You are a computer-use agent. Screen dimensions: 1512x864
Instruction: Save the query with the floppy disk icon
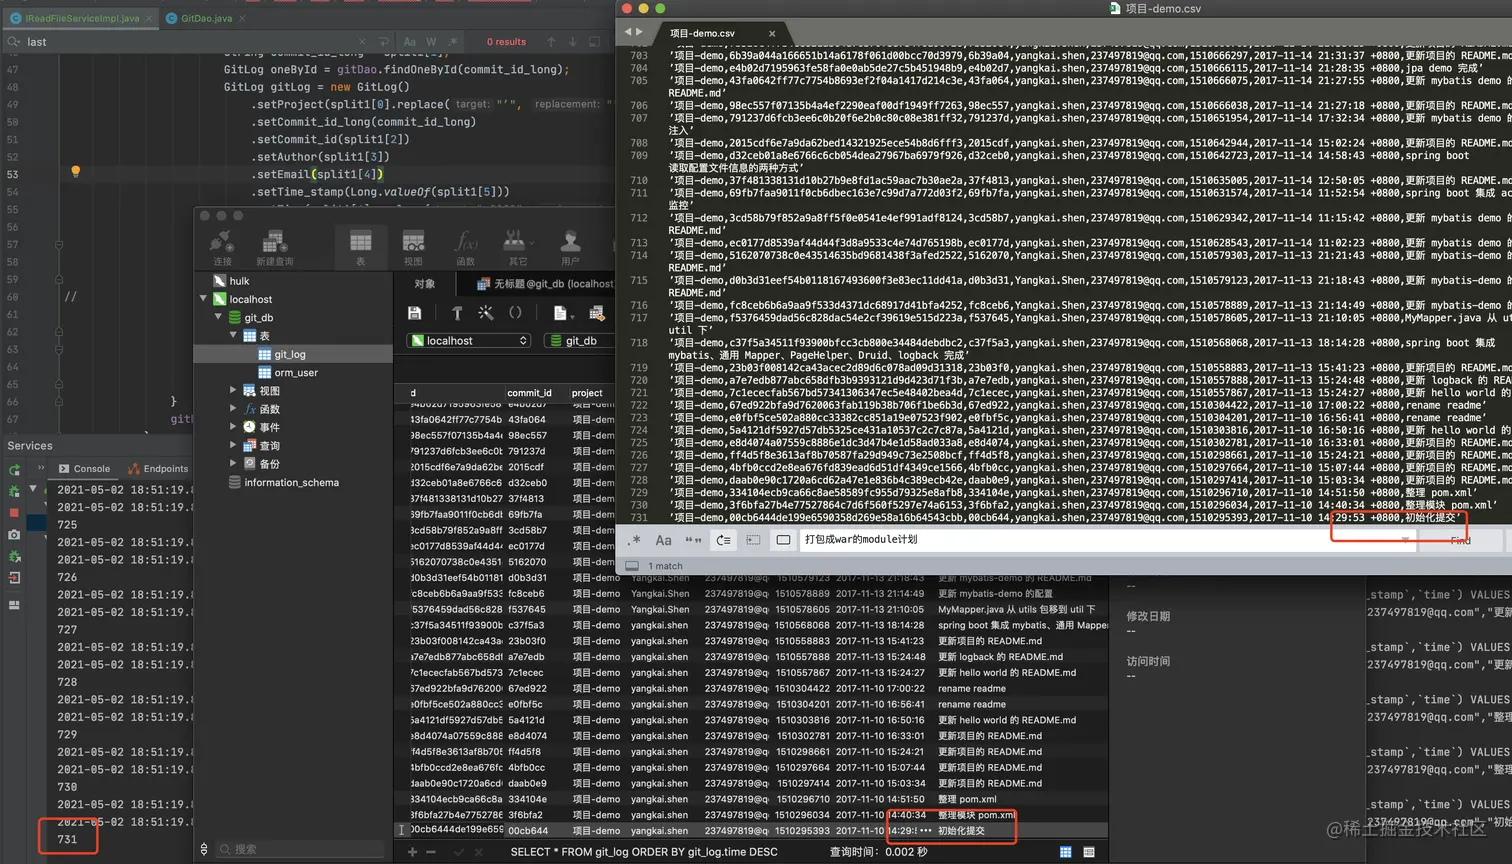[414, 313]
